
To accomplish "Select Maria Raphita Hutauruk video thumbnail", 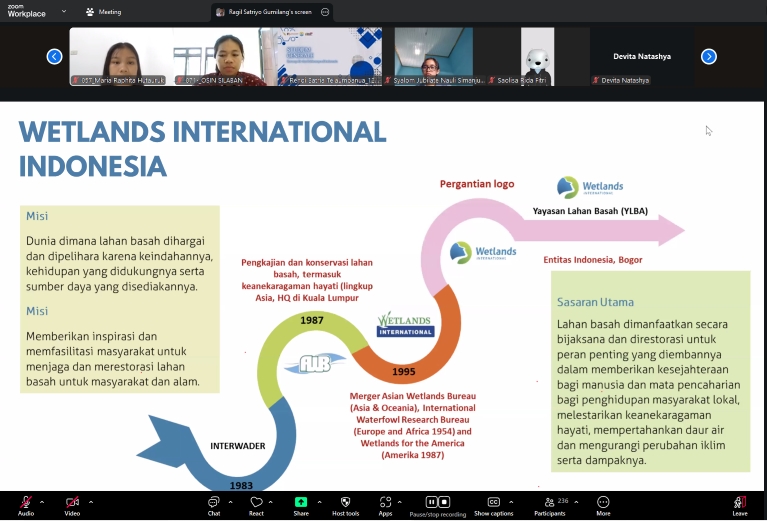I will click(x=121, y=57).
